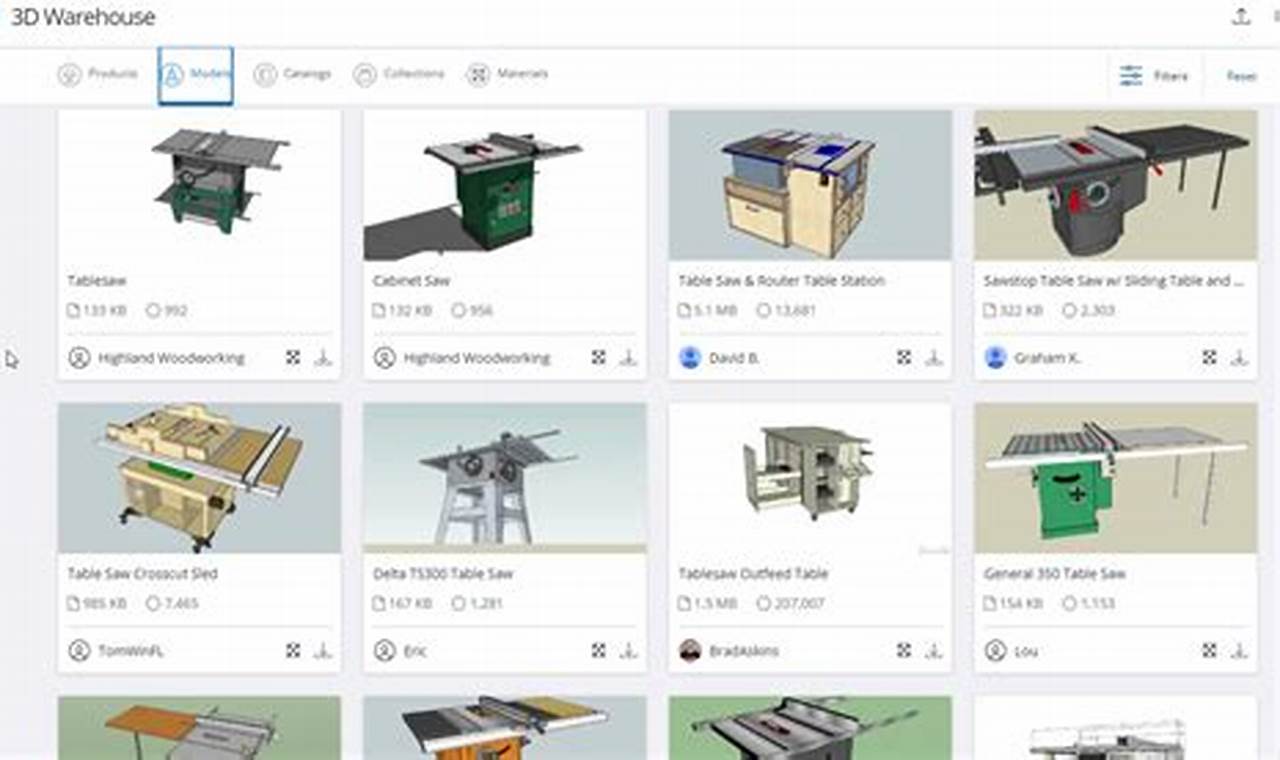Download the Tablesaw model

coord(322,357)
